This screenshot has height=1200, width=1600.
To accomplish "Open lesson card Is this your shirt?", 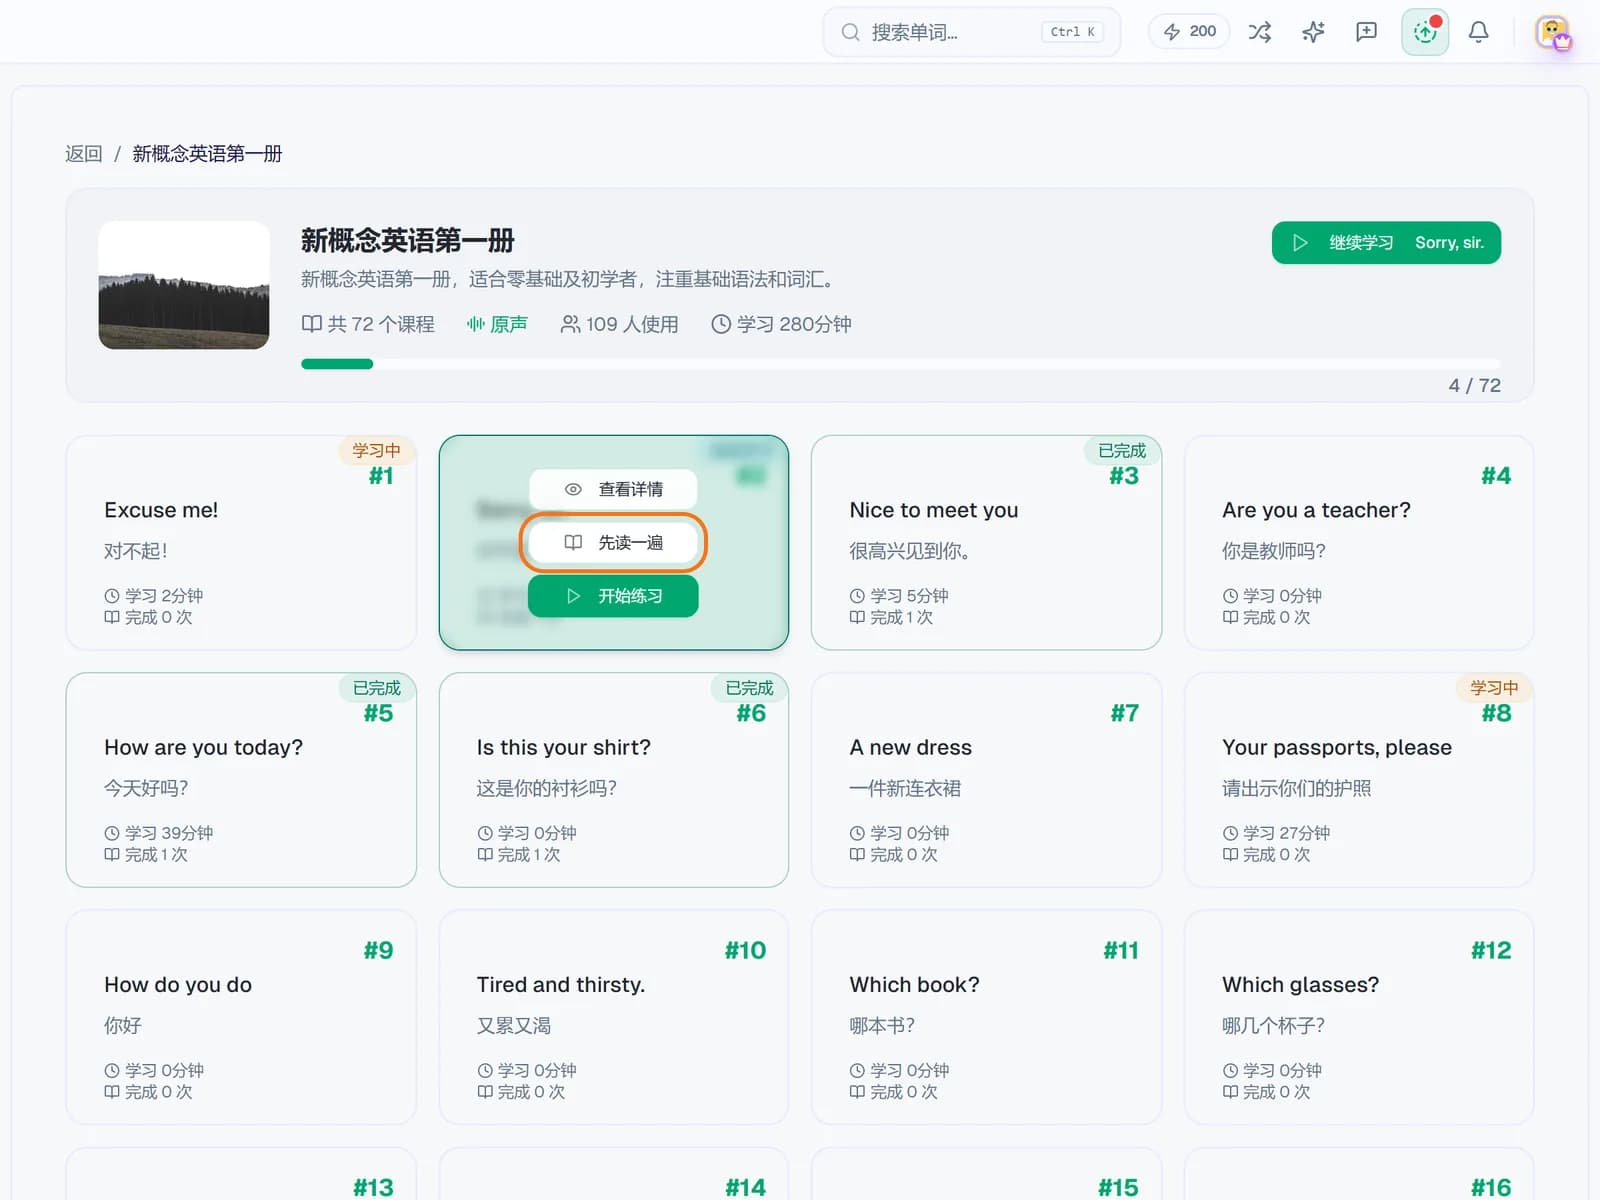I will (x=614, y=780).
